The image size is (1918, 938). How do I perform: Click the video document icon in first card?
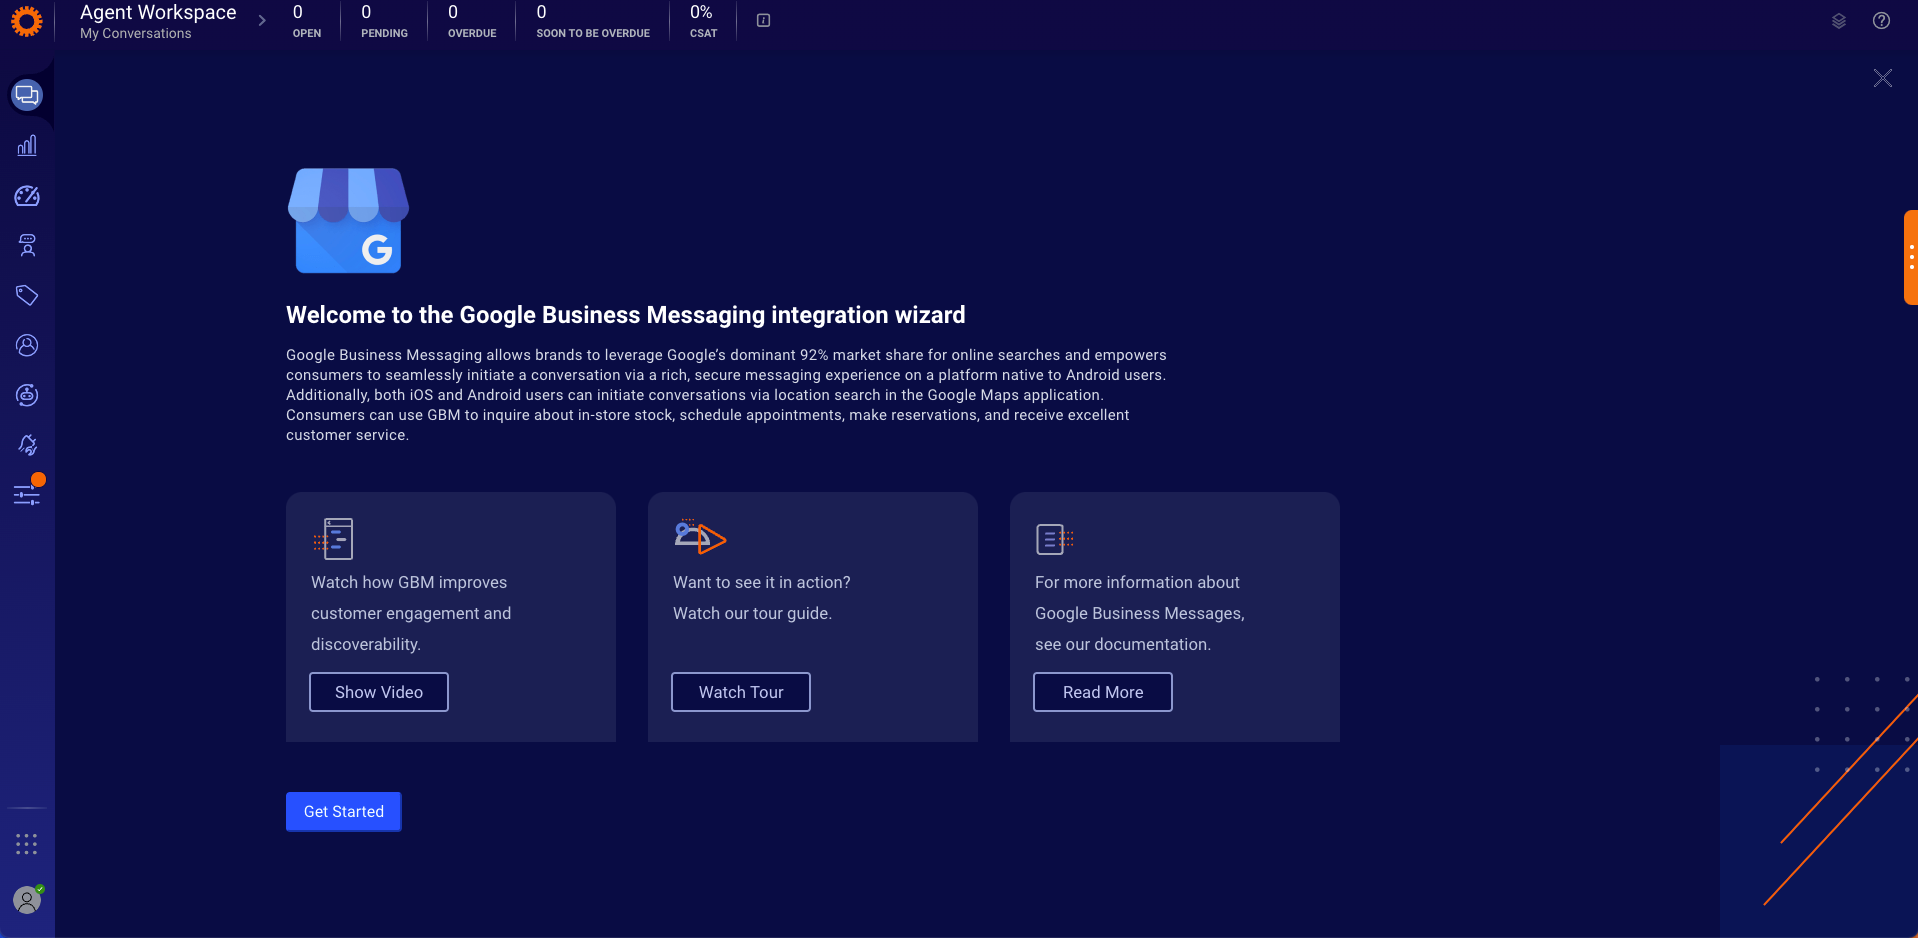tap(333, 539)
